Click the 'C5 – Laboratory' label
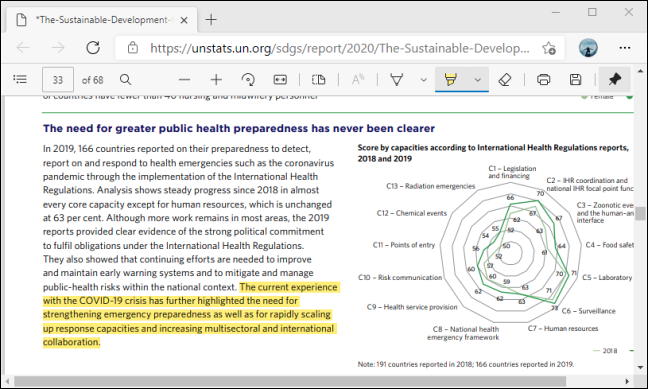This screenshot has height=389, width=648. click(607, 278)
